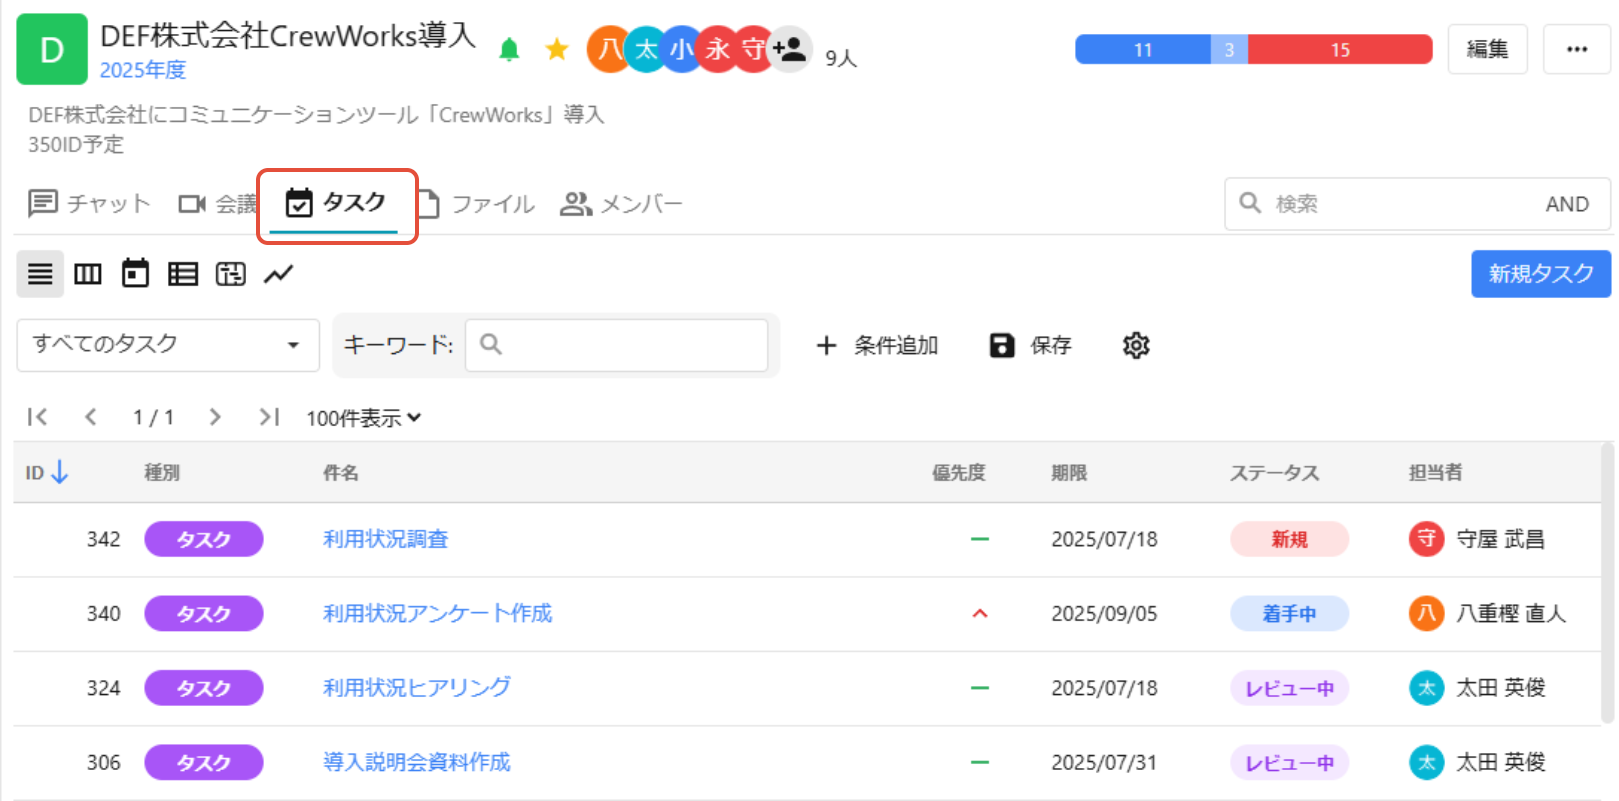Click the 着手中 status badge
Image resolution: width=1619 pixels, height=801 pixels.
pos(1290,614)
